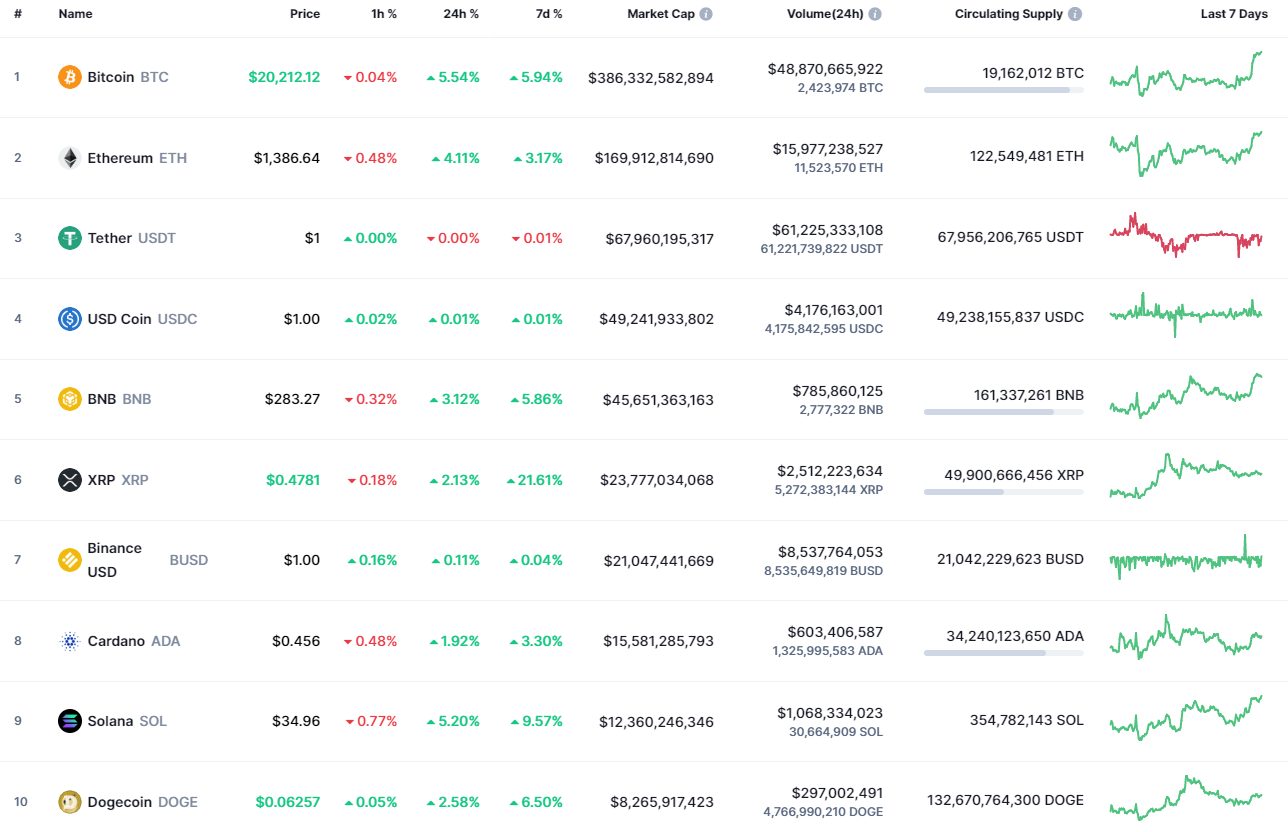Image resolution: width=1288 pixels, height=832 pixels.
Task: Click the BNB logo icon
Action: 68,398
